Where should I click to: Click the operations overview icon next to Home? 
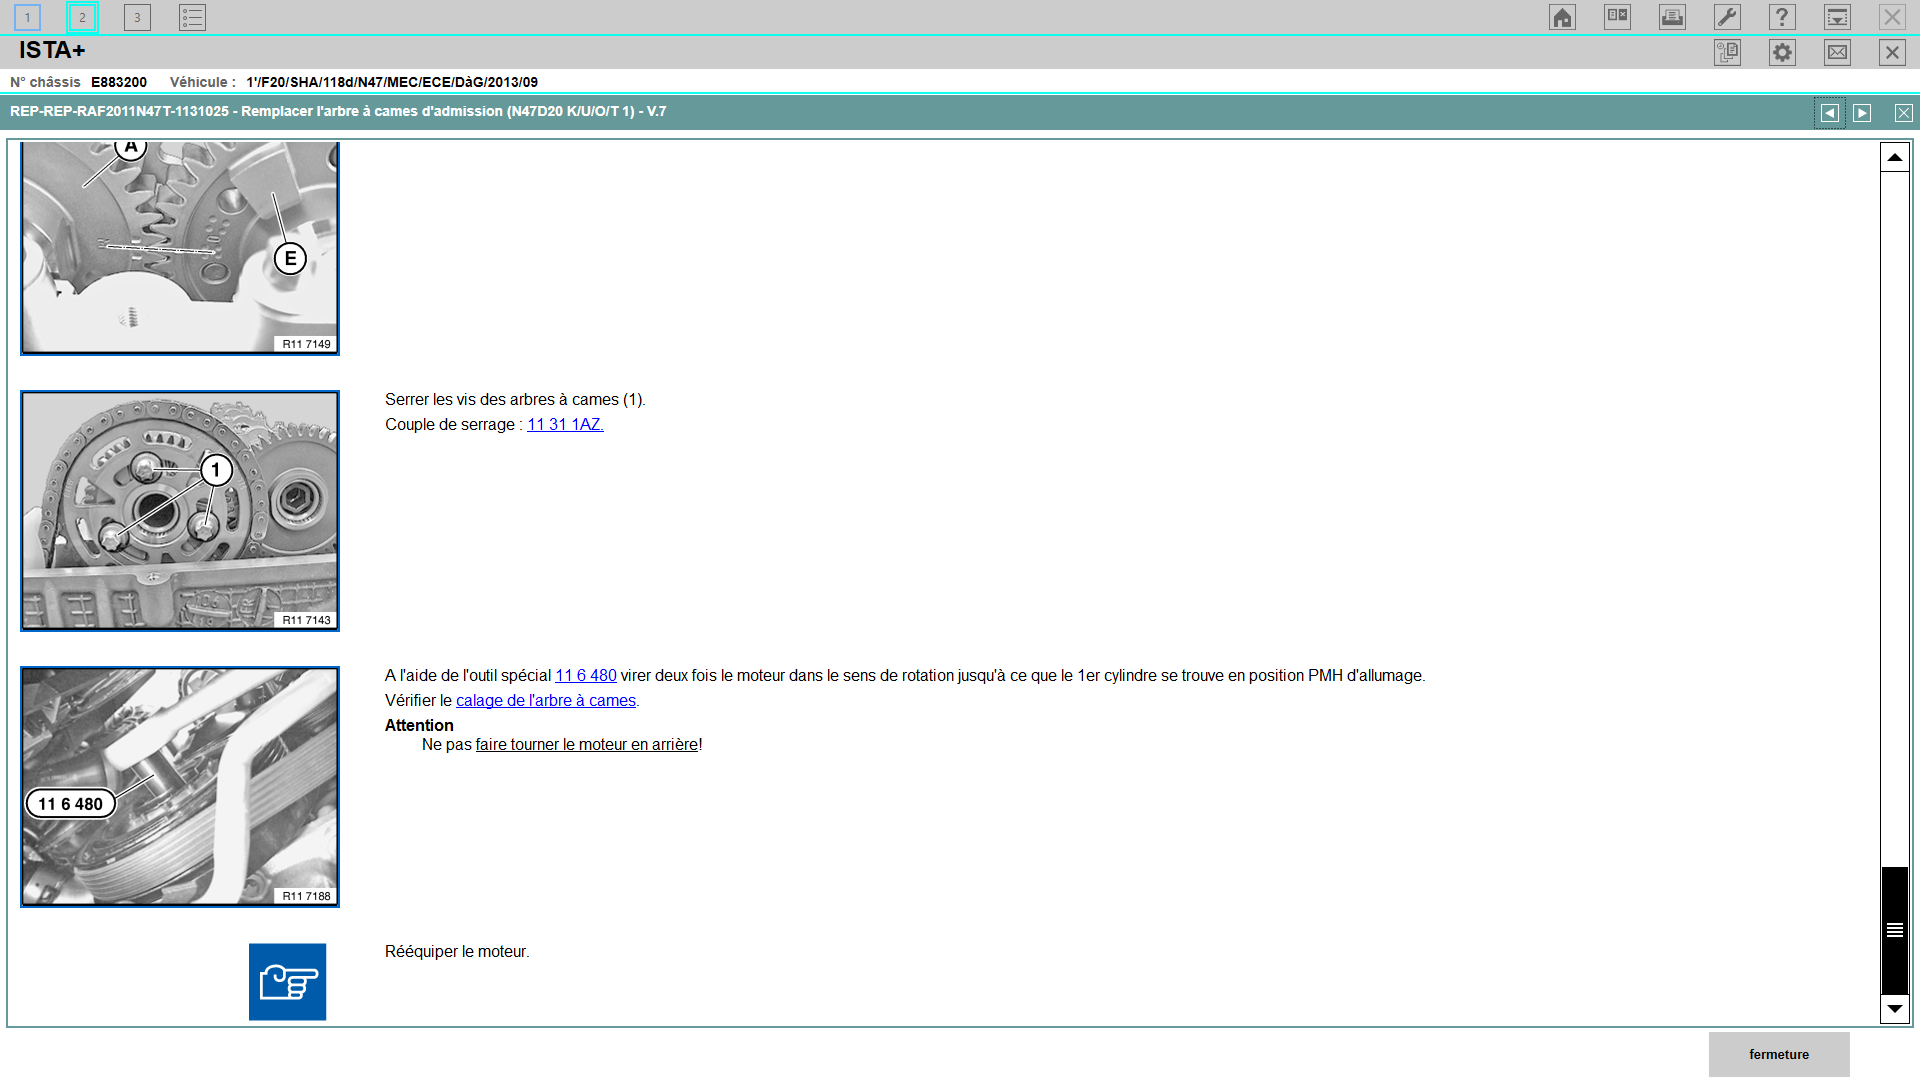pyautogui.click(x=1617, y=17)
